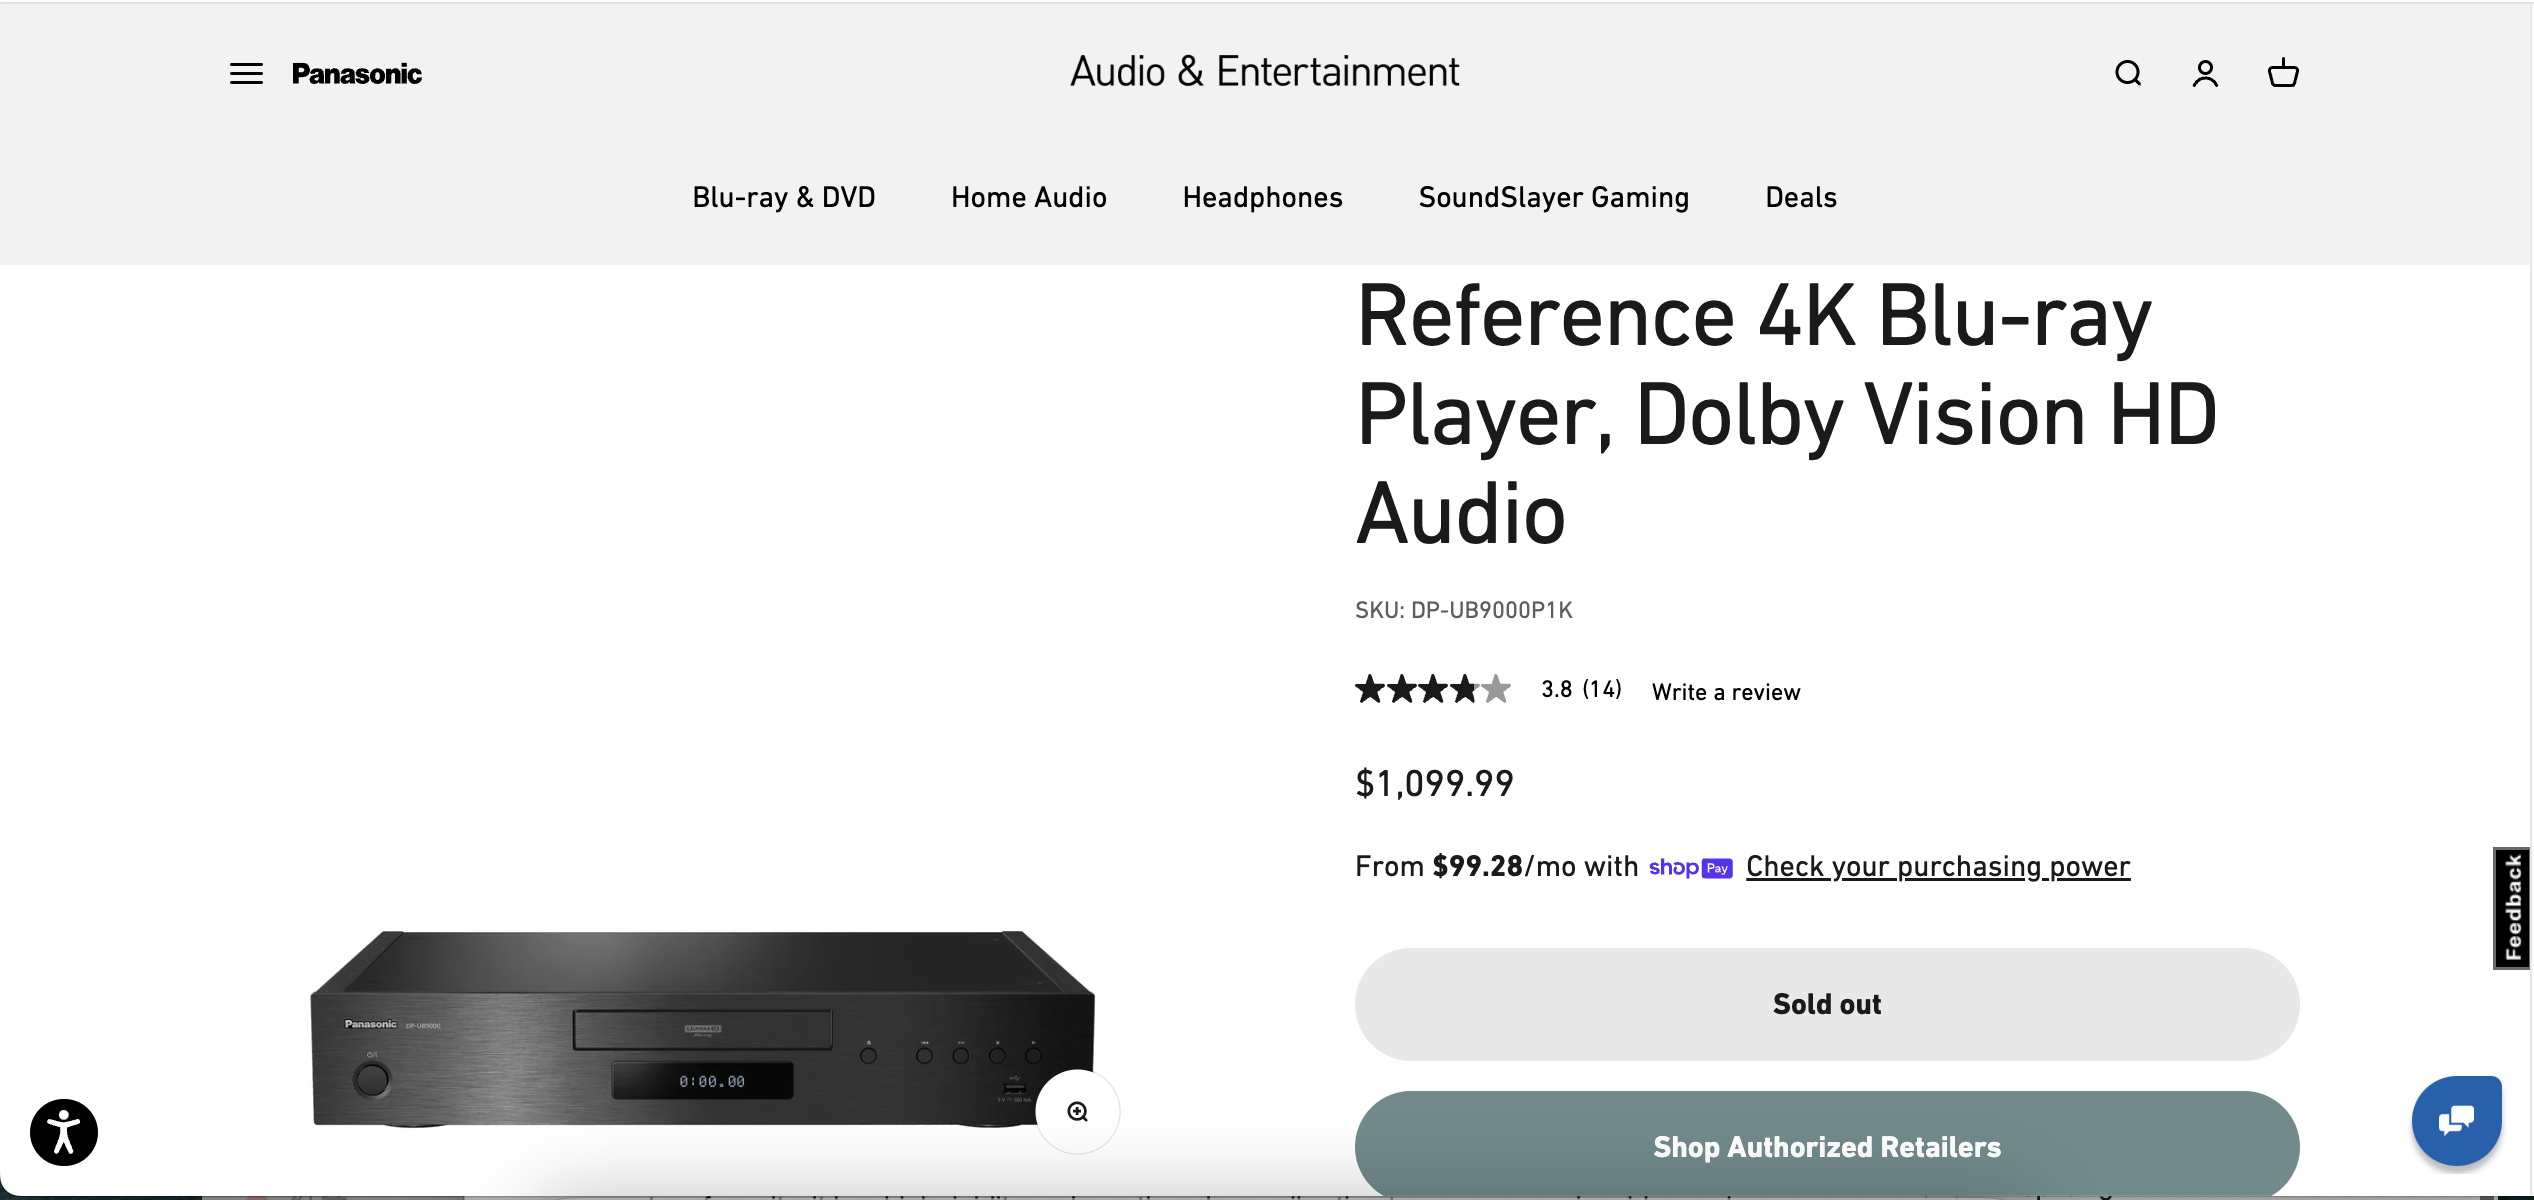This screenshot has width=2534, height=1200.
Task: Click the 3.8 (14) rating count
Action: click(1581, 689)
